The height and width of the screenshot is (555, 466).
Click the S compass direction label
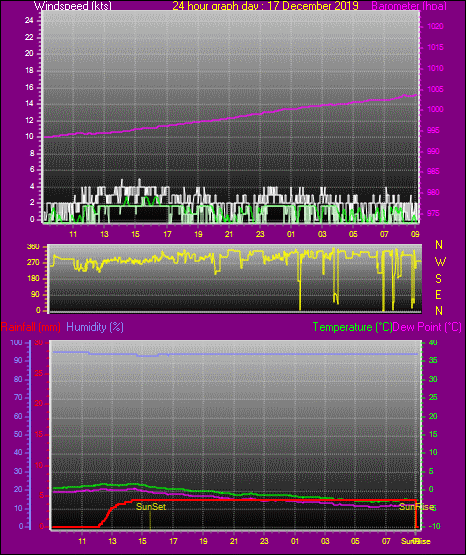438,279
